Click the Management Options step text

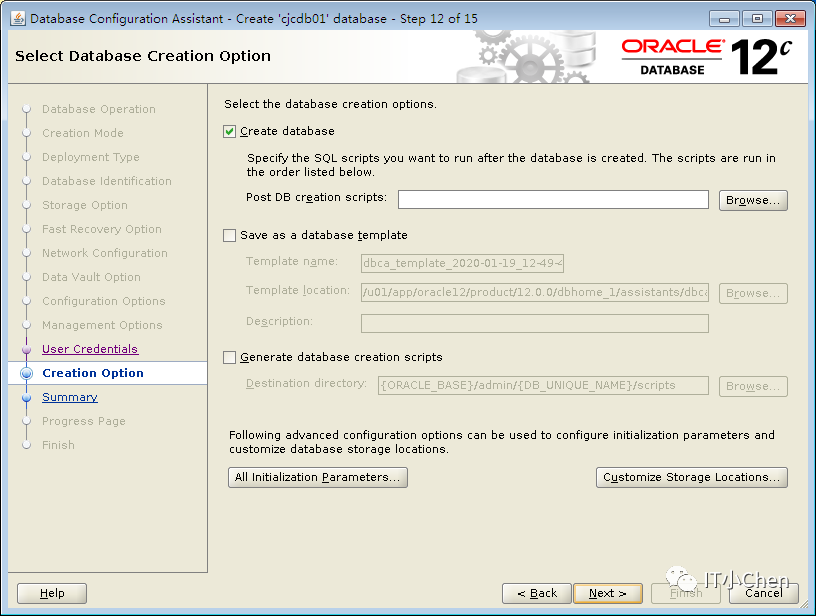pos(102,325)
